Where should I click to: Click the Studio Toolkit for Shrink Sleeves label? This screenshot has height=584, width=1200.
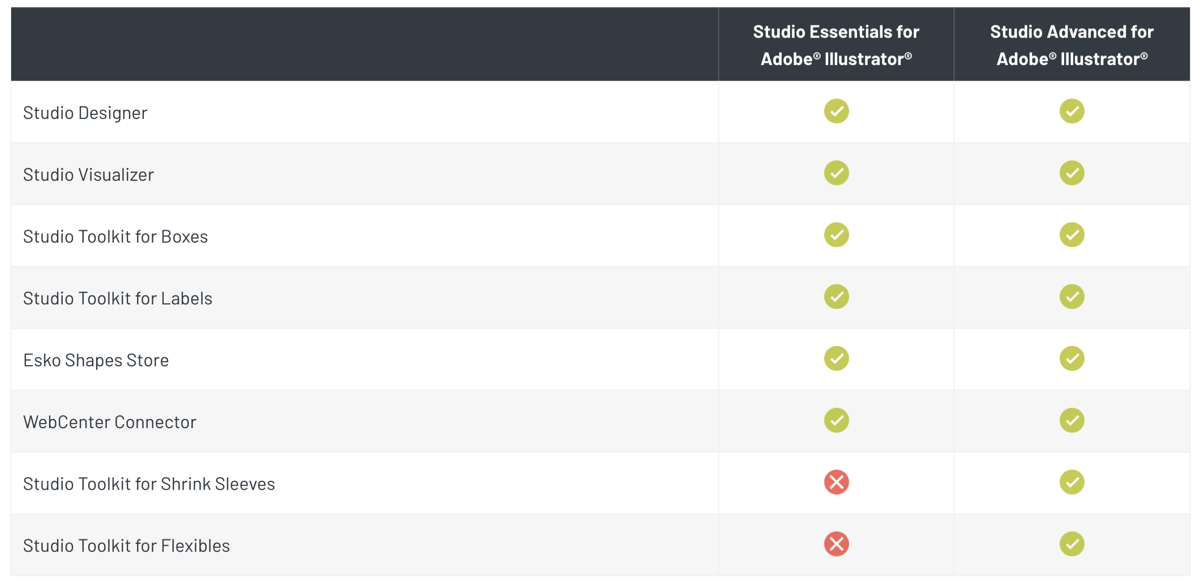pyautogui.click(x=149, y=484)
